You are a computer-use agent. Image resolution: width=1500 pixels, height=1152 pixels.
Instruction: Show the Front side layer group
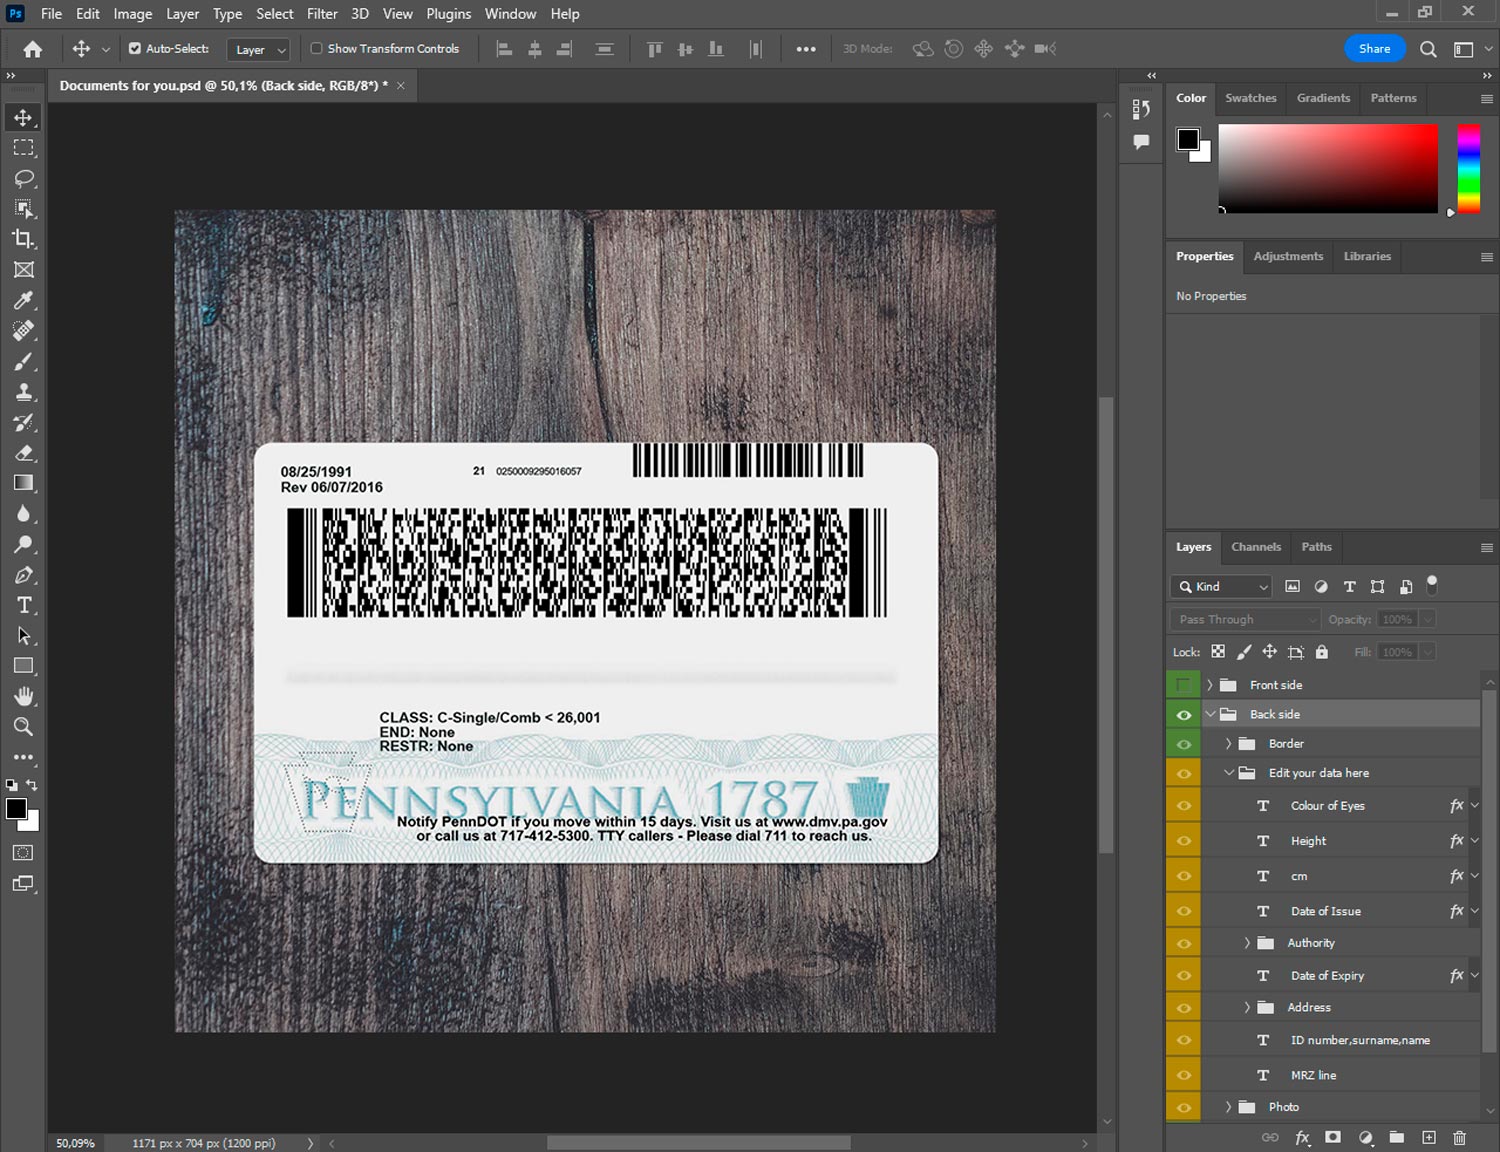click(1184, 685)
